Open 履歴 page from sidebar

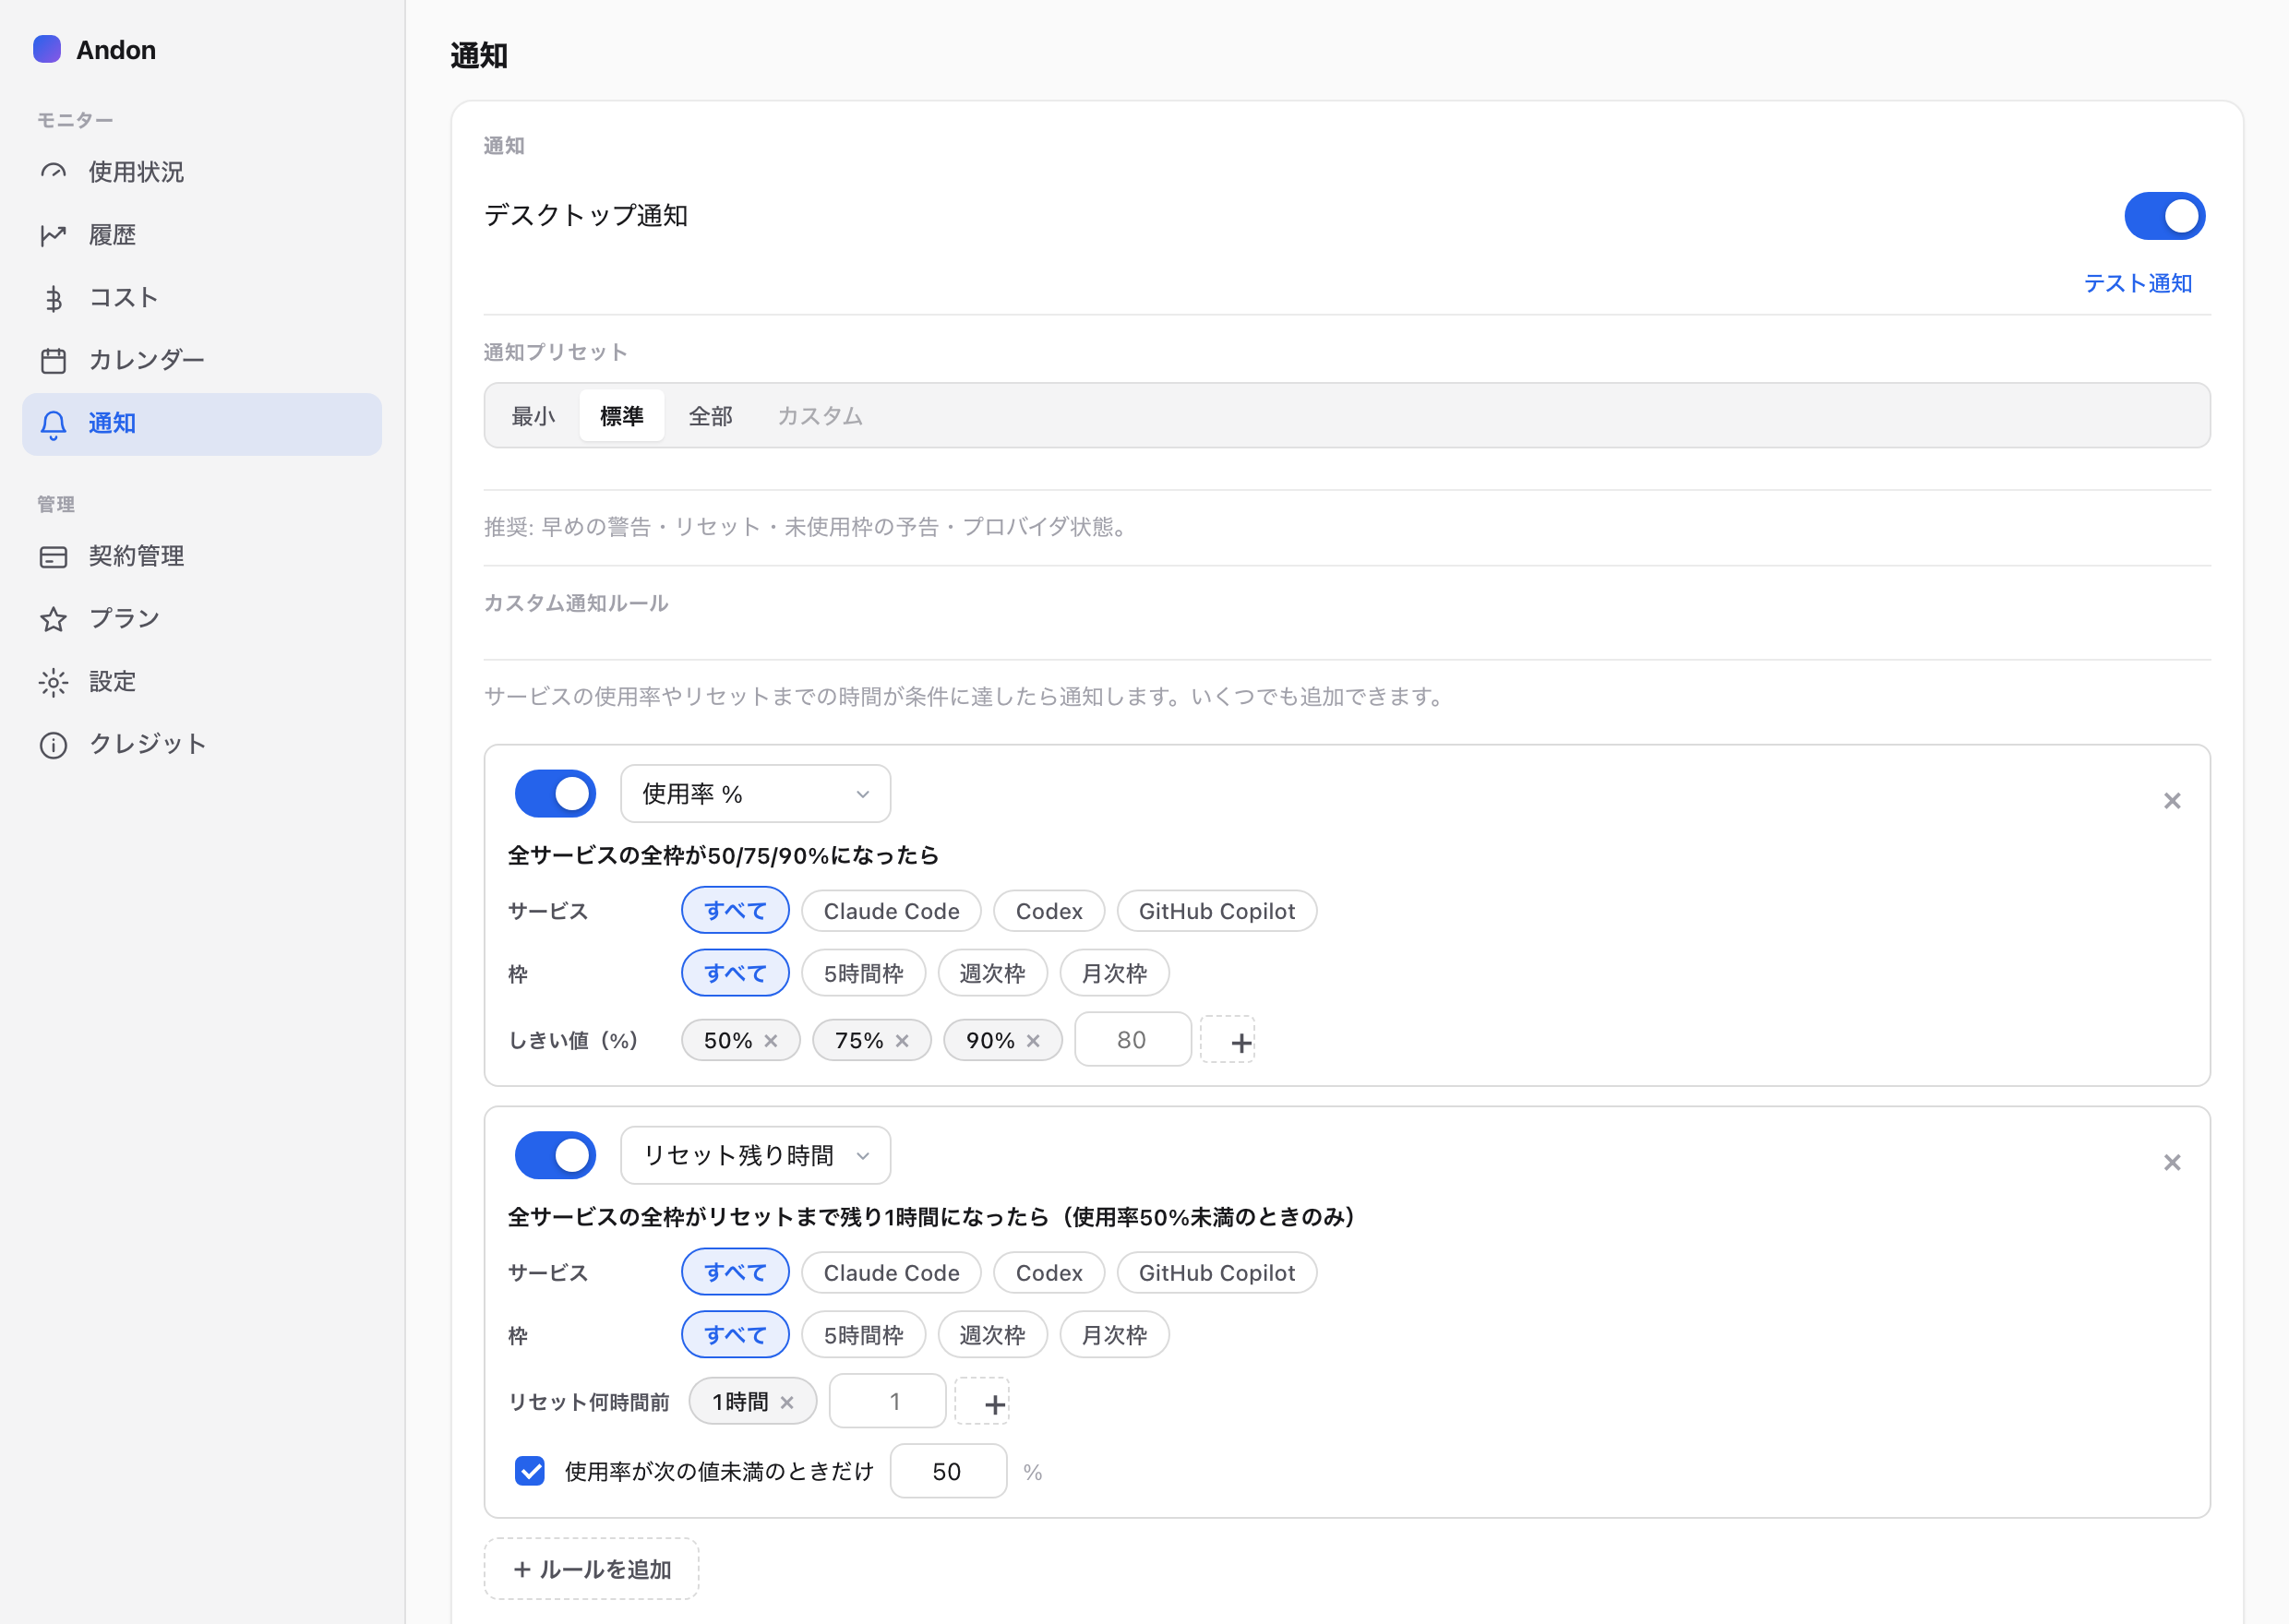pos(202,235)
